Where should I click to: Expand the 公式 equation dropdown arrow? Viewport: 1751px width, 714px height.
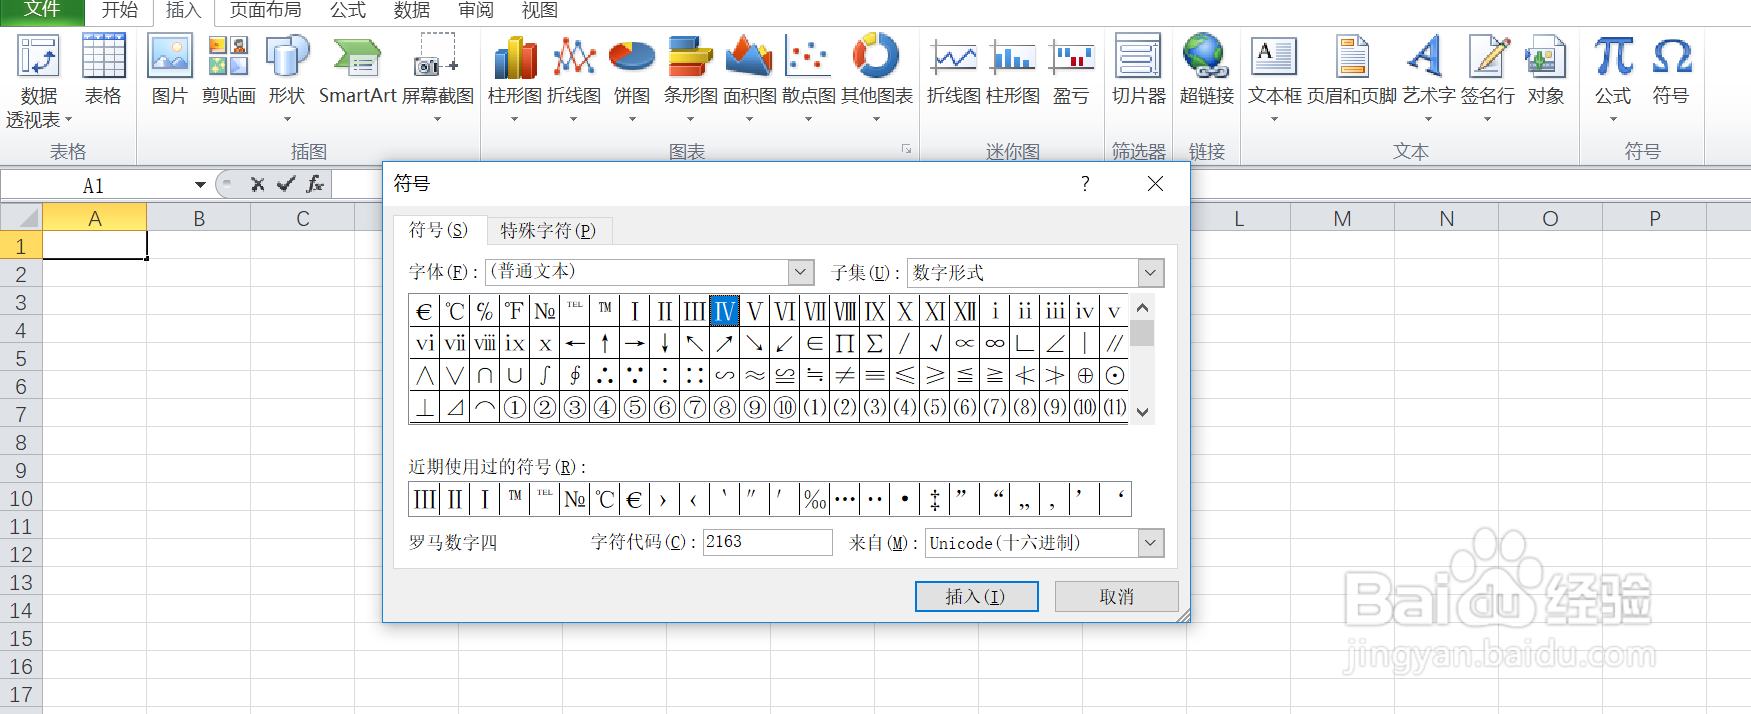click(x=1613, y=119)
